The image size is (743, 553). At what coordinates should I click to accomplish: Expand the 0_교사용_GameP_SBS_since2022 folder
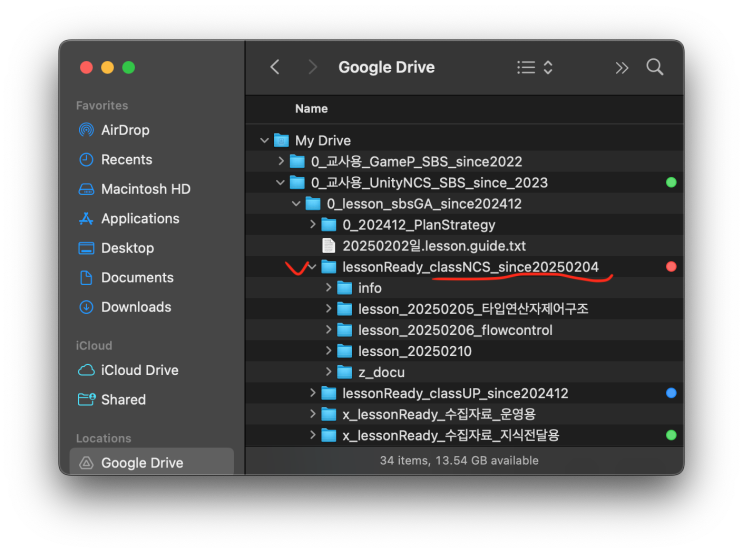click(281, 161)
